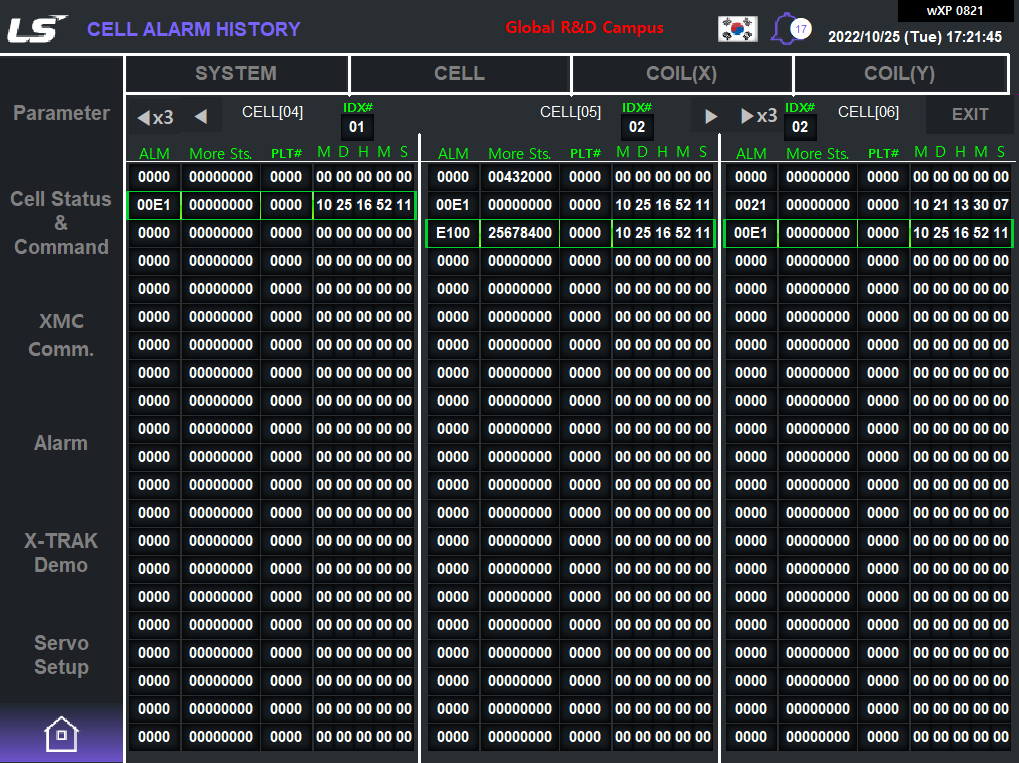
Task: Switch to the CELL tab
Action: (459, 73)
